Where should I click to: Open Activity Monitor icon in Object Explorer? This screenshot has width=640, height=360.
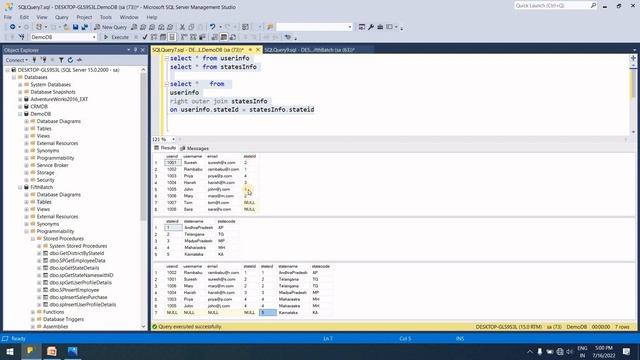click(79, 60)
